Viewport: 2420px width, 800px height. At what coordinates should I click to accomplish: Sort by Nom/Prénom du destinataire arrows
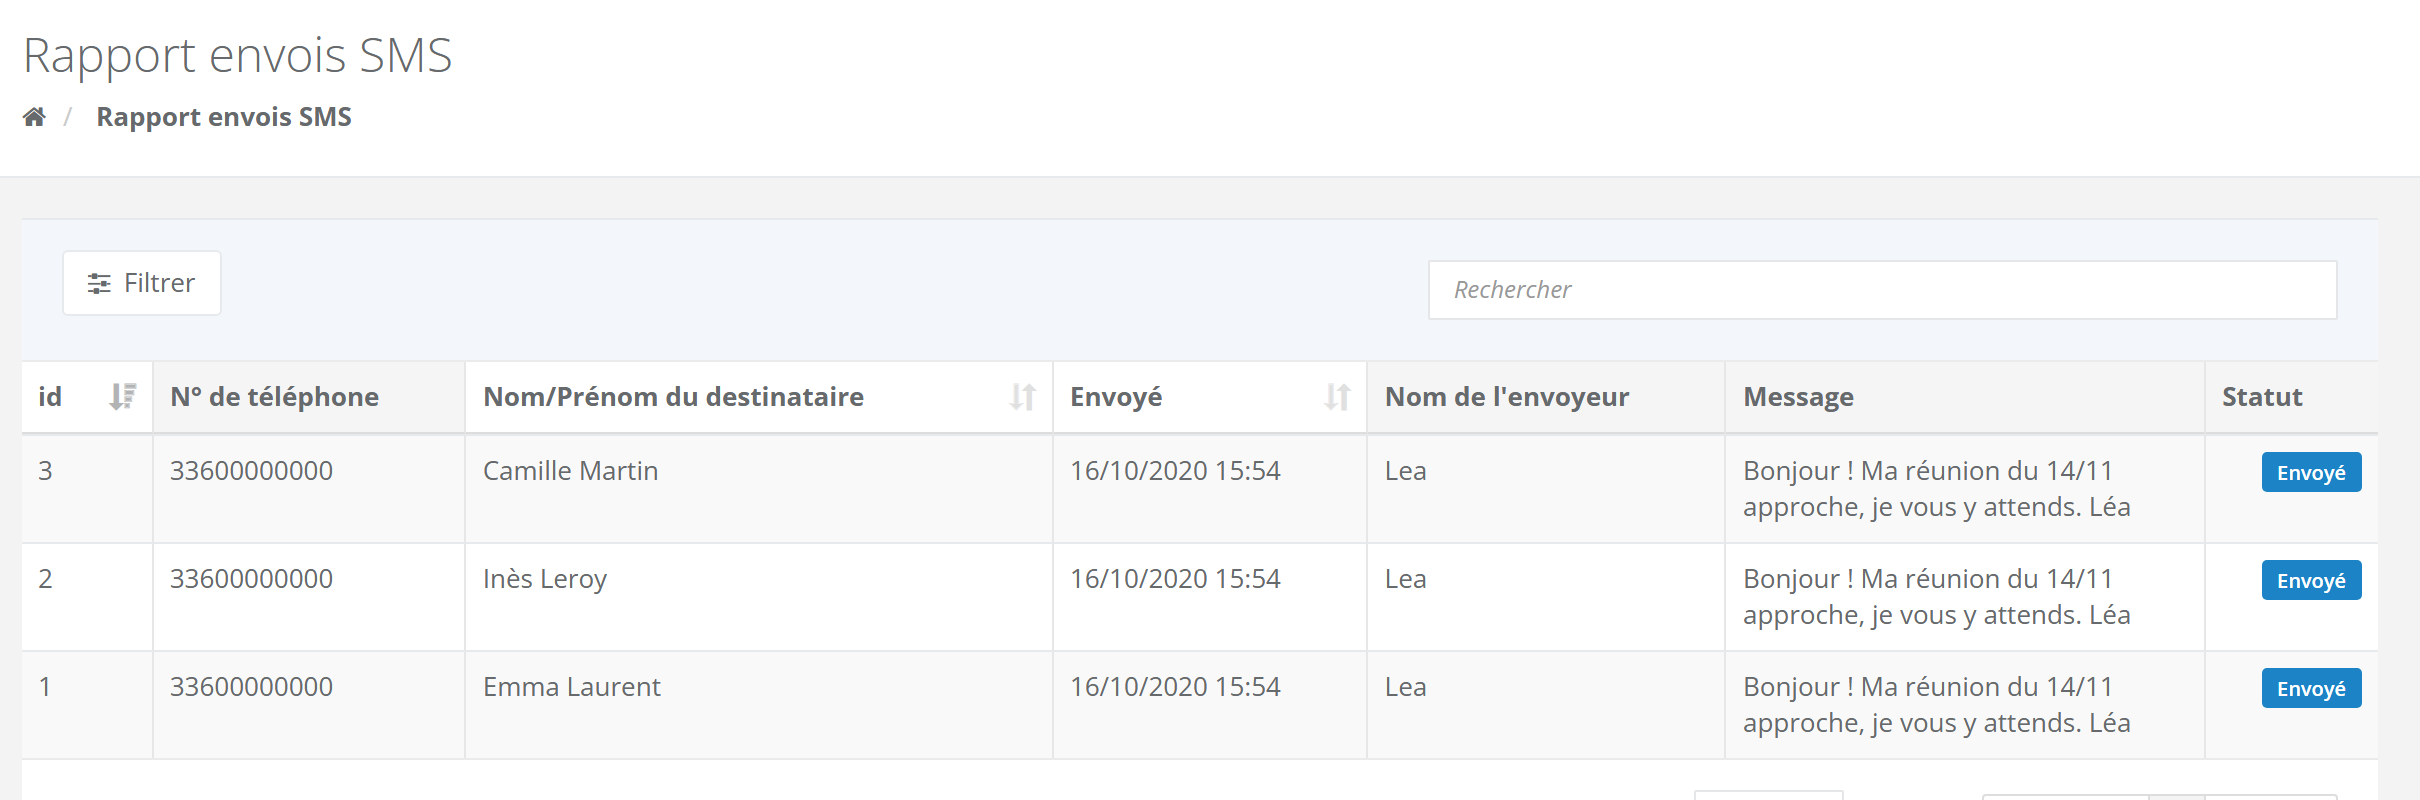pyautogui.click(x=1022, y=397)
